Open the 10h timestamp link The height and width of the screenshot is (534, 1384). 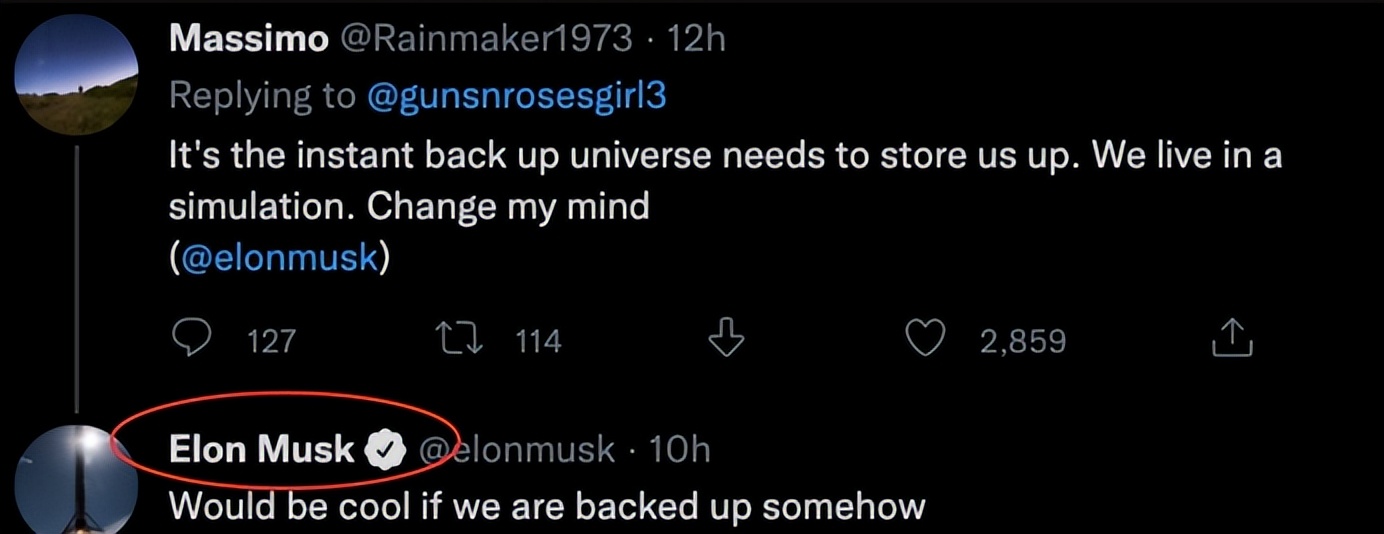(x=679, y=450)
